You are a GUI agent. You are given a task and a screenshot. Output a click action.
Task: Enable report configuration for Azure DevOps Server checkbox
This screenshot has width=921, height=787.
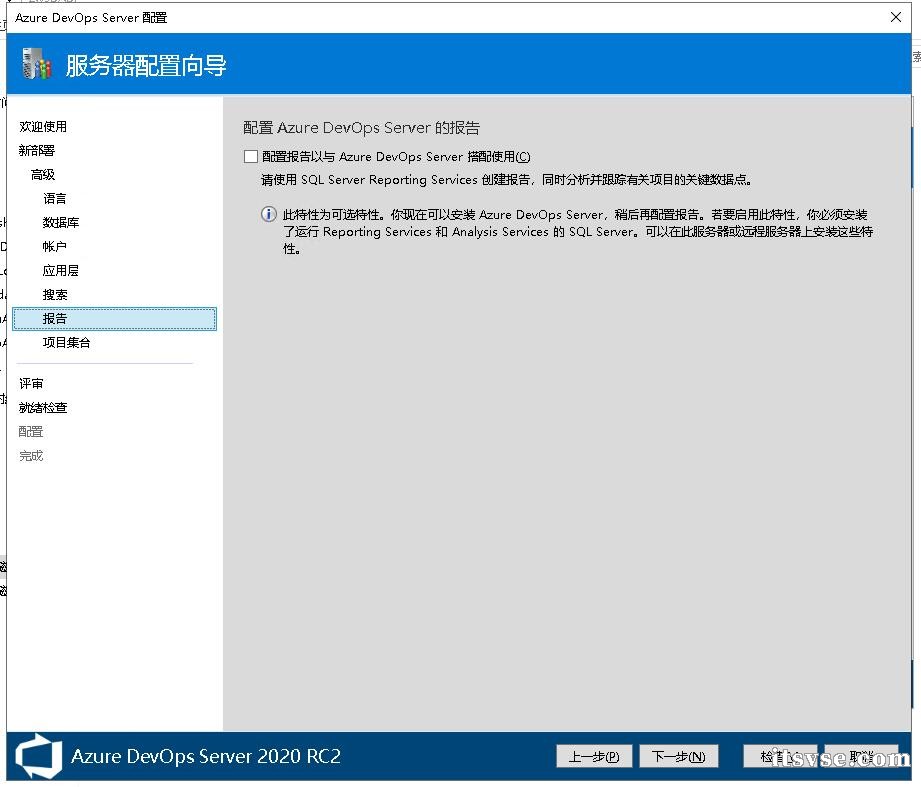251,156
